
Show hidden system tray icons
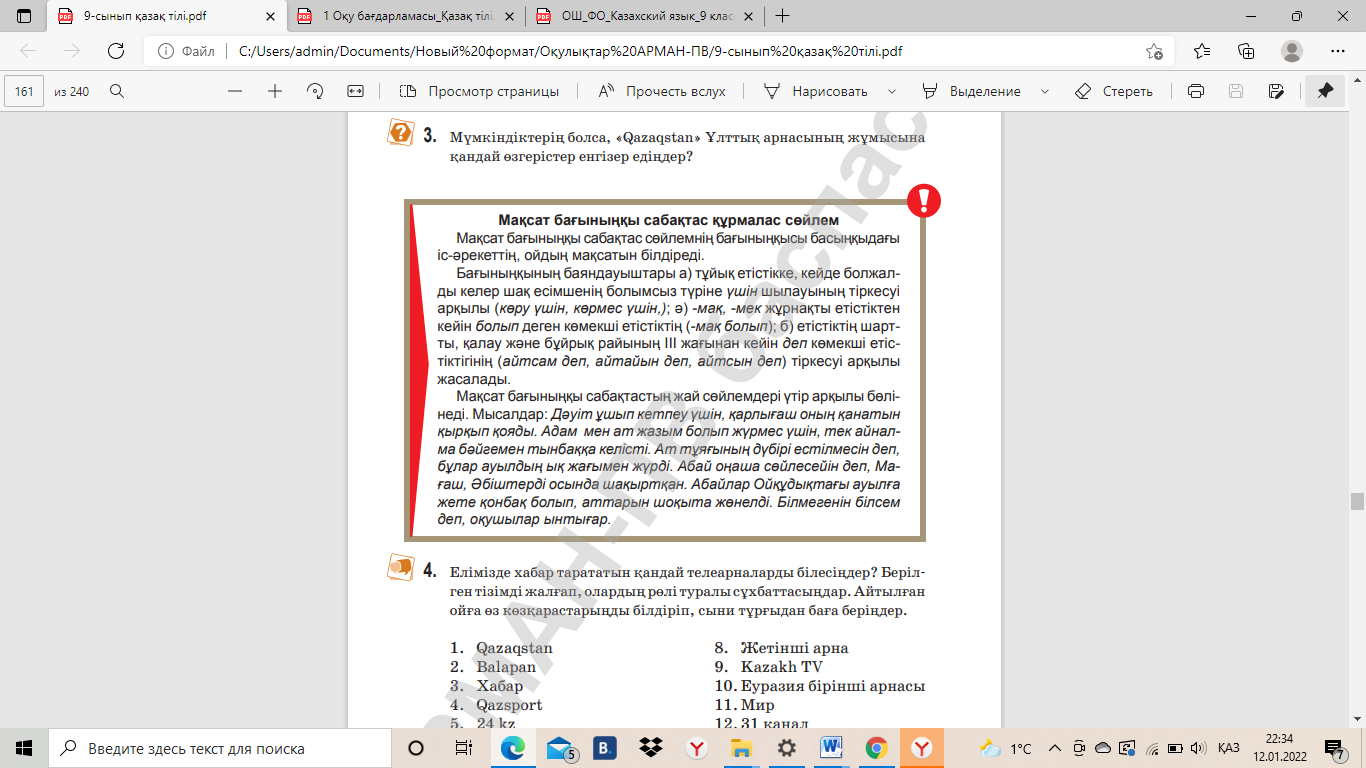1055,748
